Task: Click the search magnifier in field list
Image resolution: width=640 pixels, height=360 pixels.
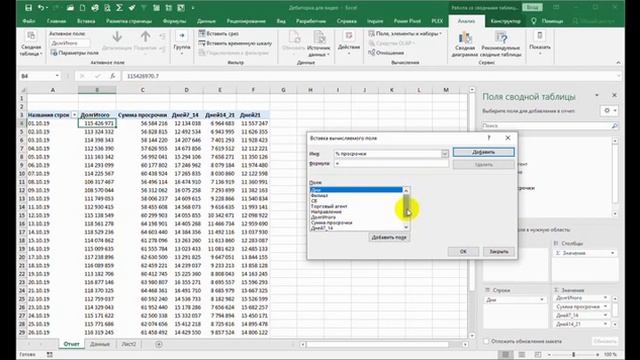Action: [614, 126]
